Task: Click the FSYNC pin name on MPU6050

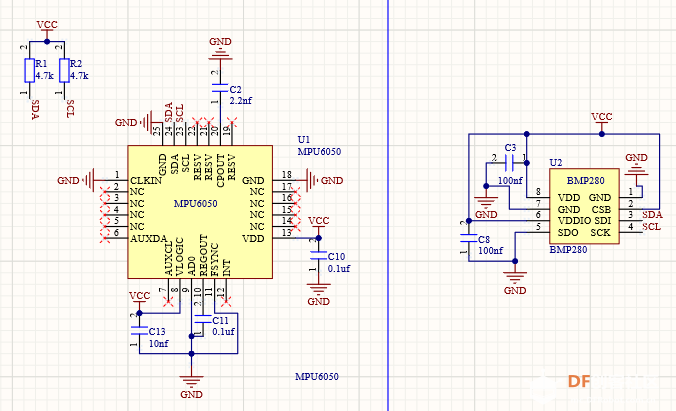Action: pos(215,260)
